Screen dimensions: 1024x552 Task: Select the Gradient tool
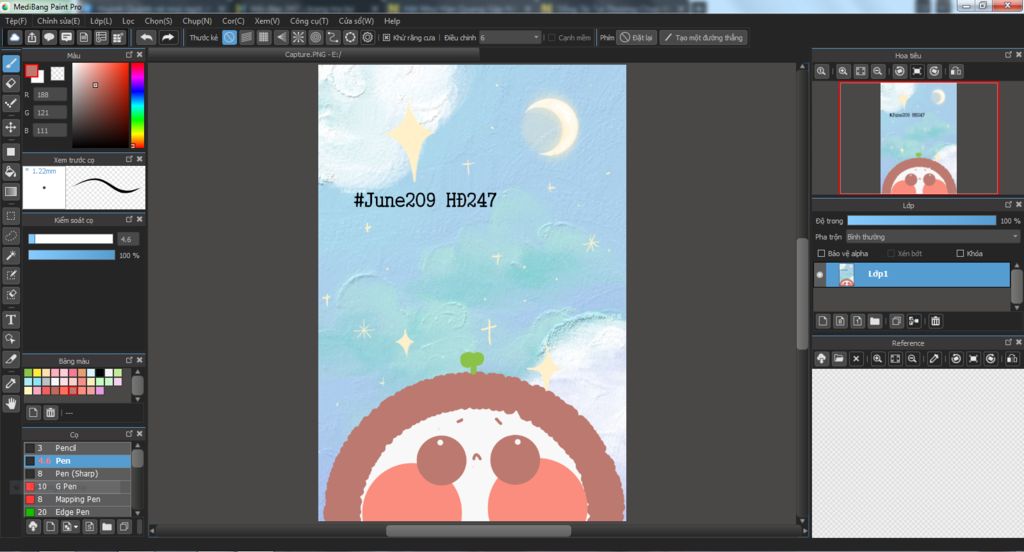click(x=10, y=191)
